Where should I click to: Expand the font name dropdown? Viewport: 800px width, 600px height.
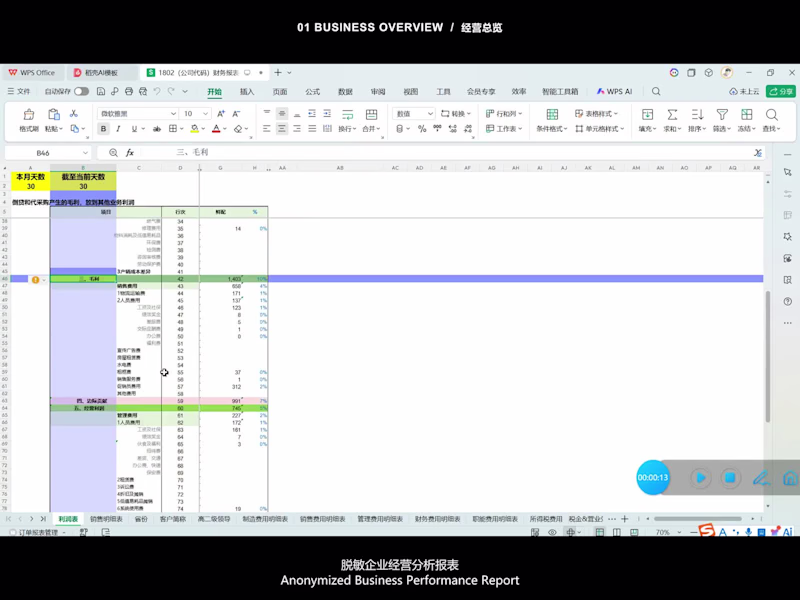pos(173,114)
